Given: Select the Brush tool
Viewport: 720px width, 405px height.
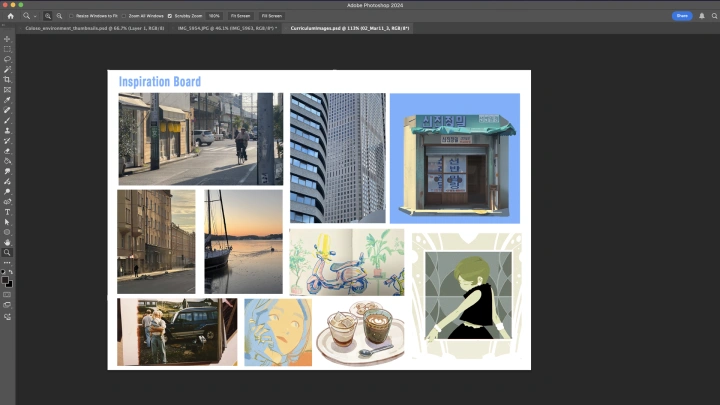Looking at the screenshot, I should point(7,120).
